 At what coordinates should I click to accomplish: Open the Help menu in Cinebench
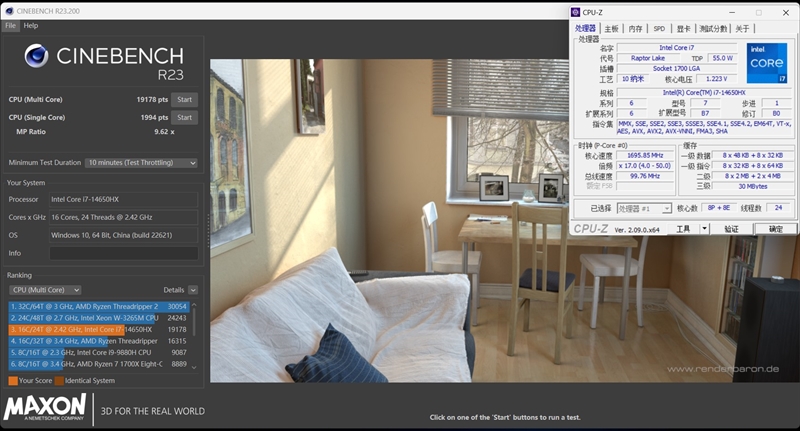click(31, 26)
